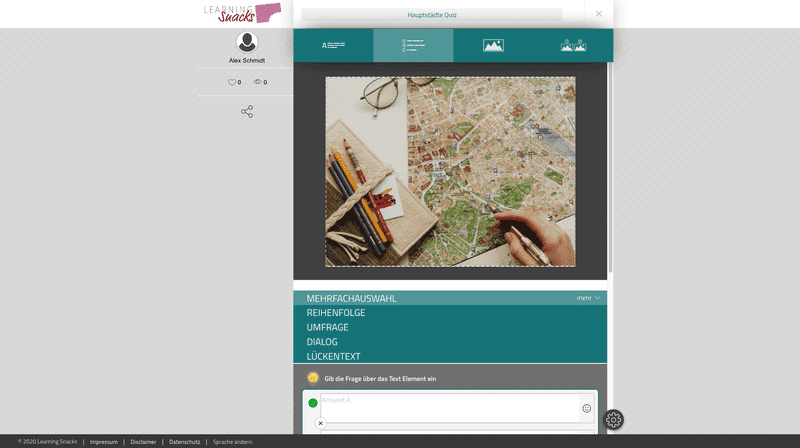This screenshot has height=448, width=800.
Task: Select the DIALOG question type
Action: click(x=322, y=342)
